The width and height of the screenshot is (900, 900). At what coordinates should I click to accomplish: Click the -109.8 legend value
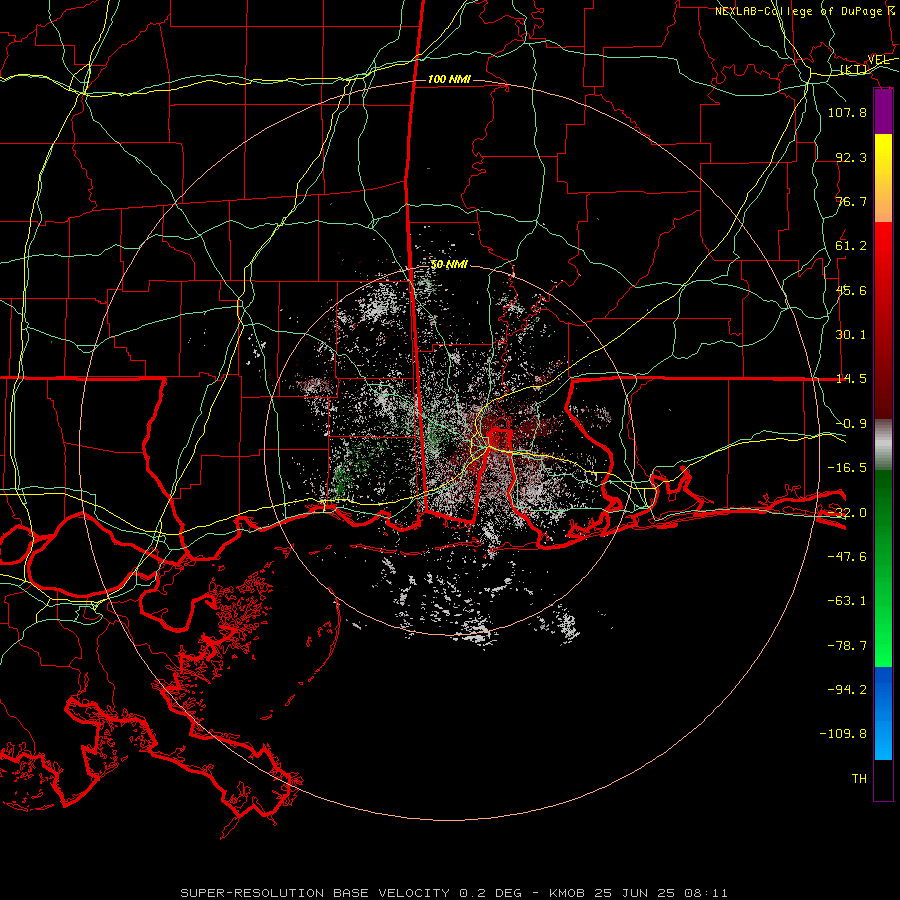pyautogui.click(x=843, y=734)
